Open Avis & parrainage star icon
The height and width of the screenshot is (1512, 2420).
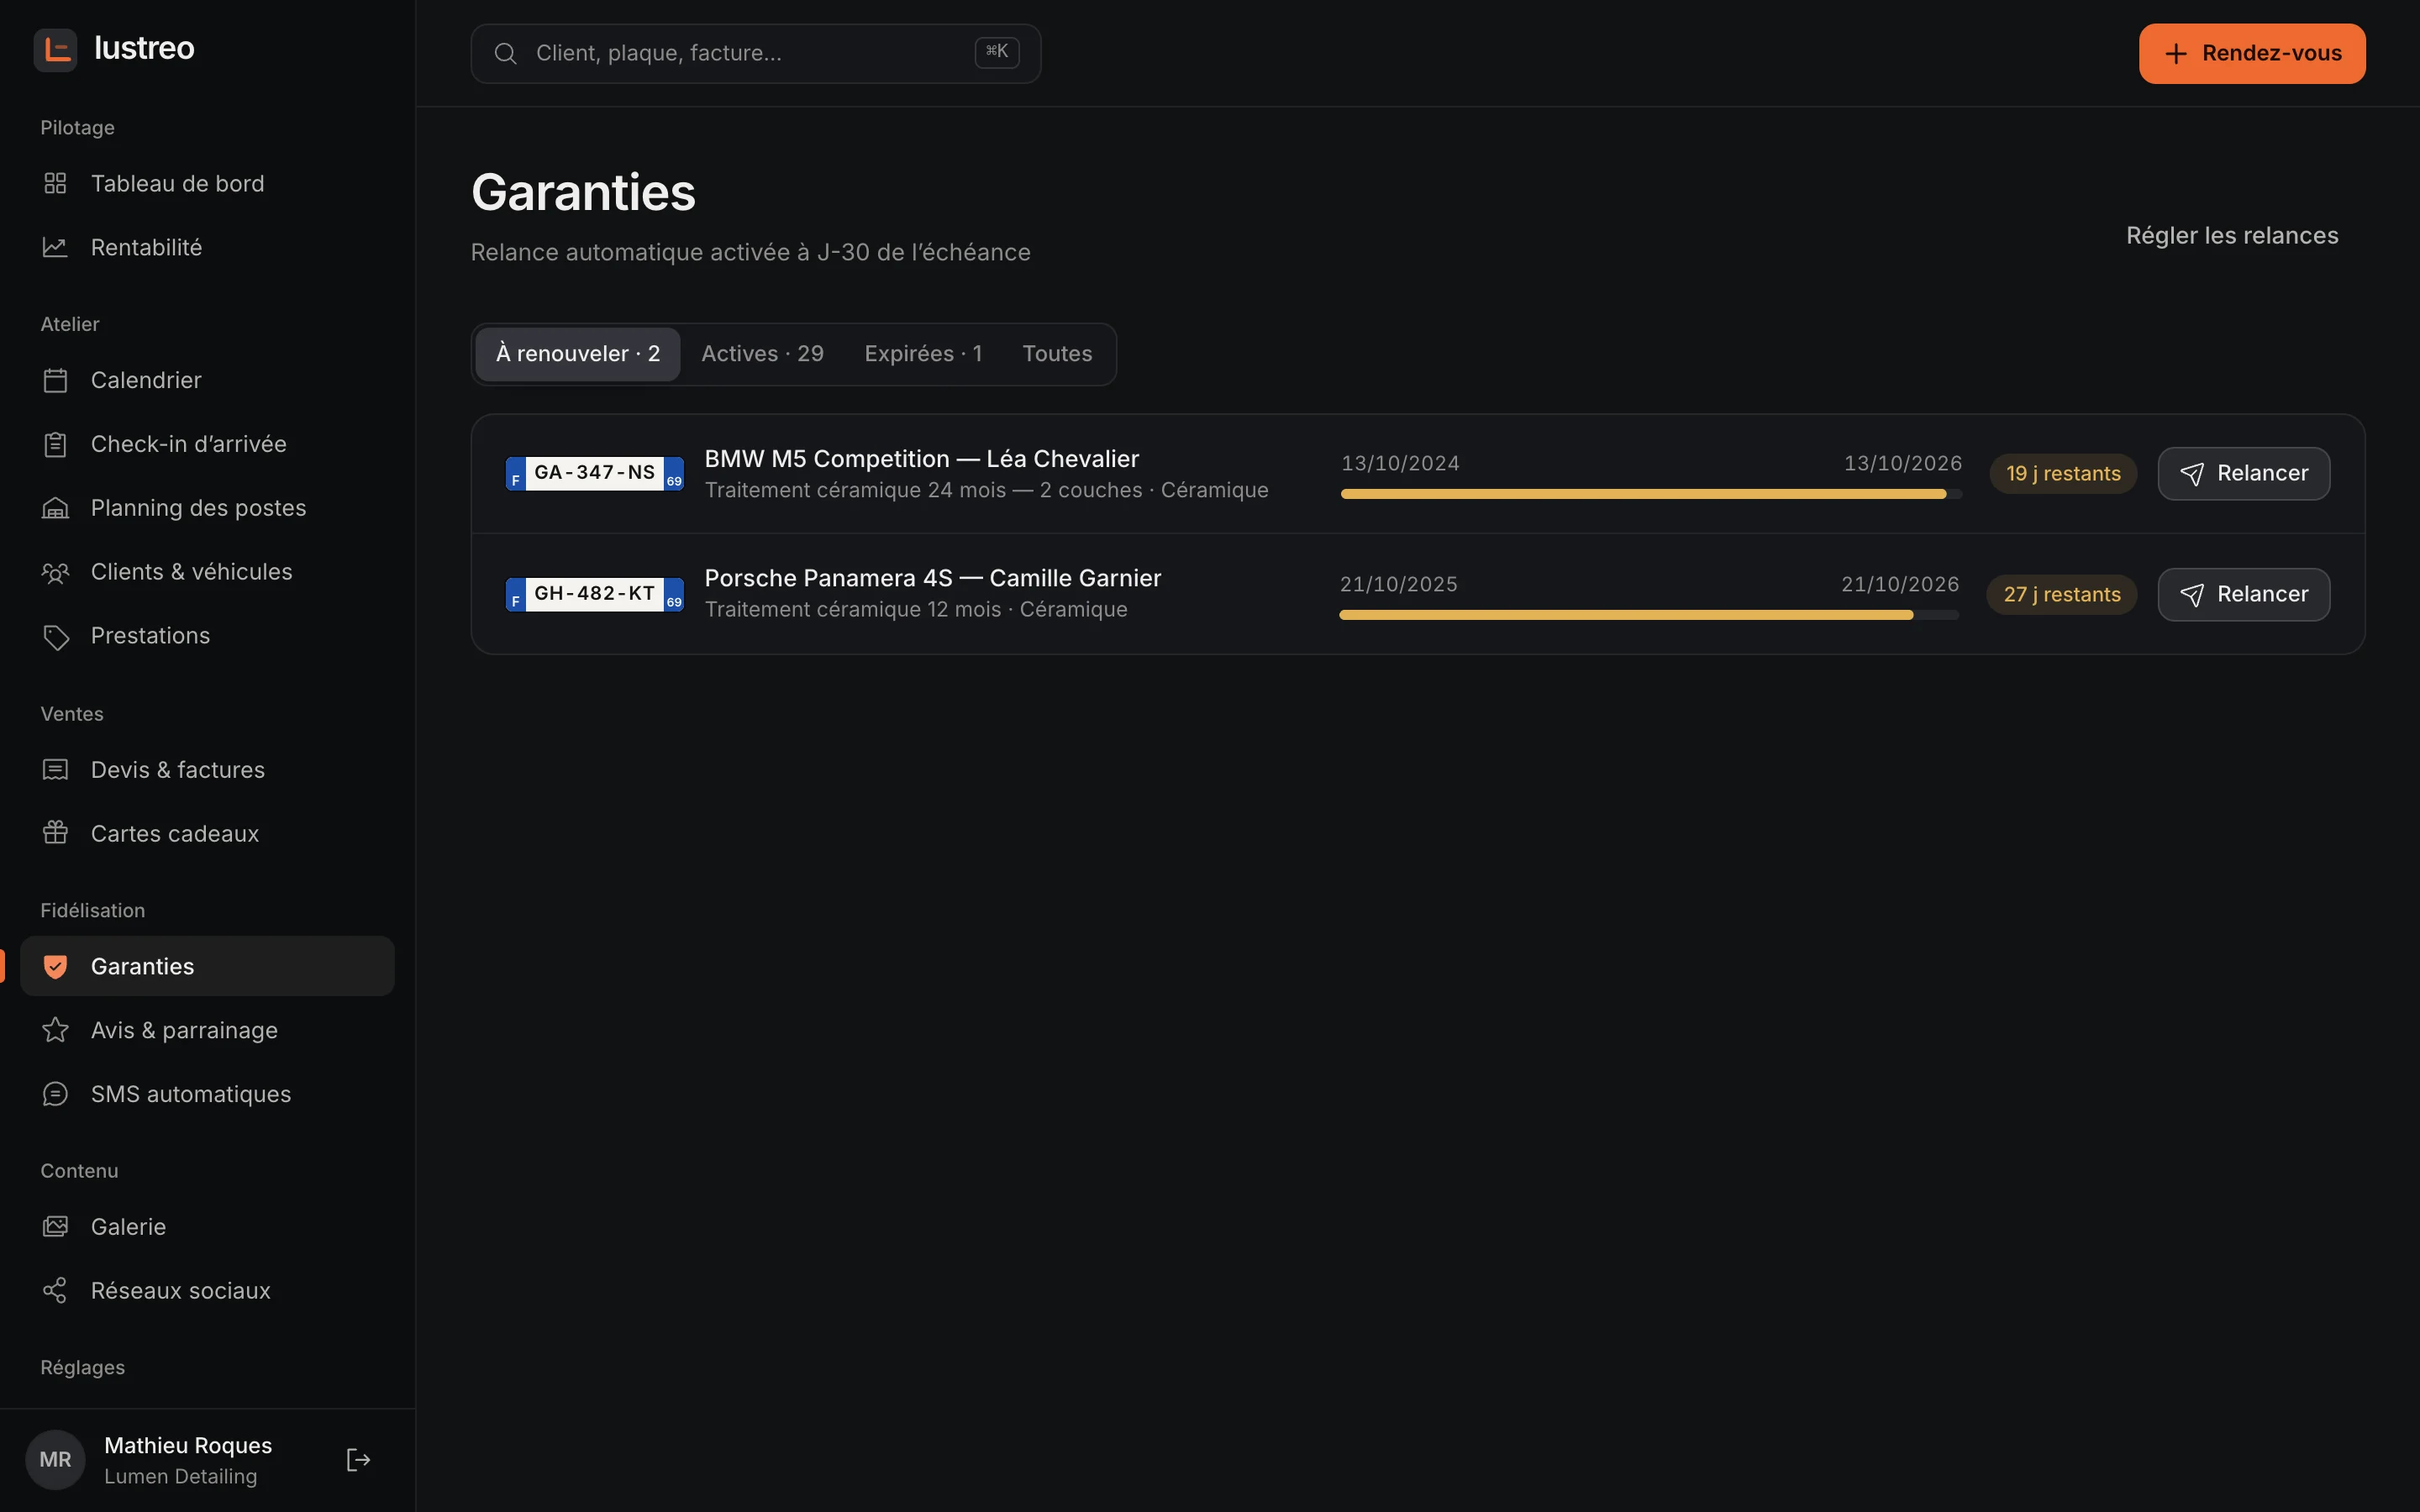[x=55, y=1030]
